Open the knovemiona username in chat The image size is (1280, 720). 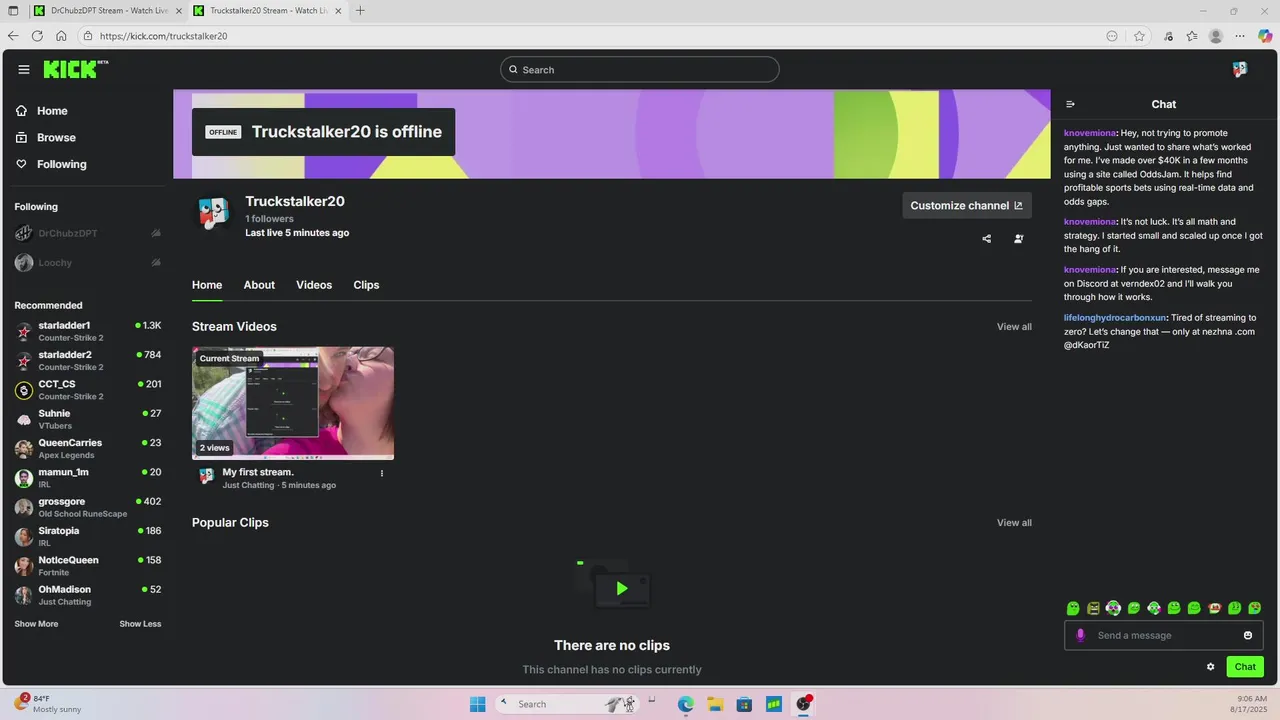pyautogui.click(x=1090, y=133)
